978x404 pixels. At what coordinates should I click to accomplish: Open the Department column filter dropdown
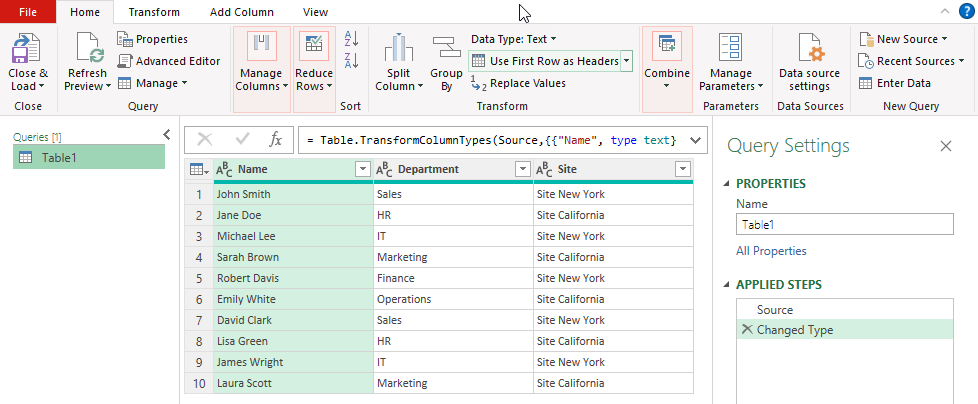point(522,169)
